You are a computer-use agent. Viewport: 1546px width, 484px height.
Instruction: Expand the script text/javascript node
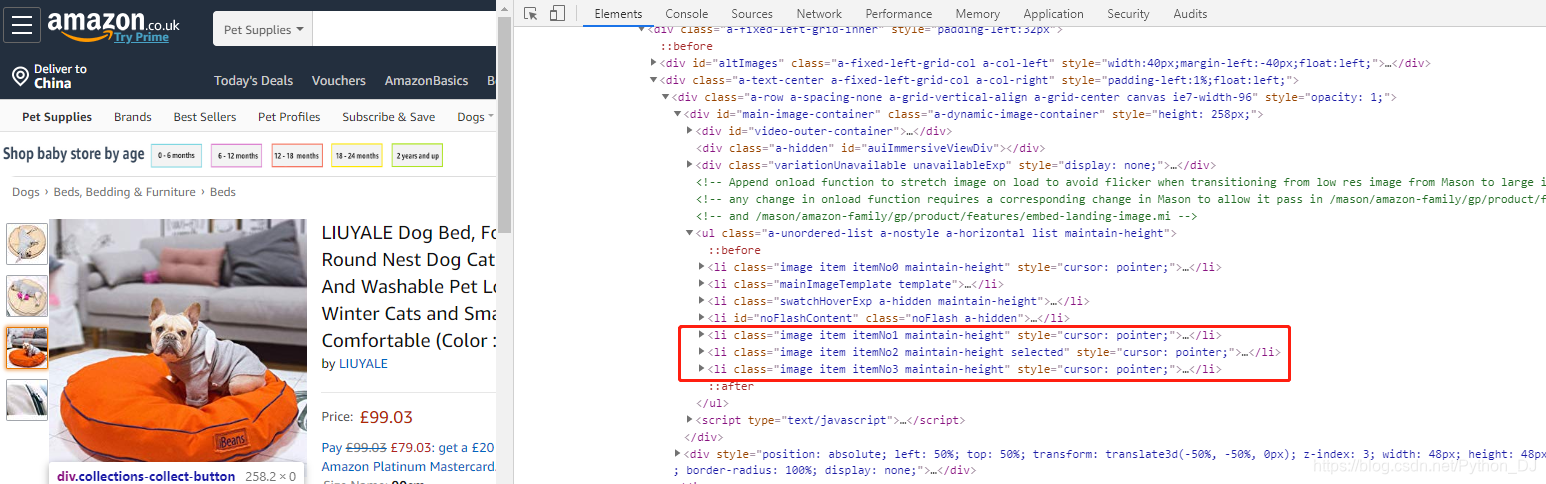pyautogui.click(x=689, y=420)
